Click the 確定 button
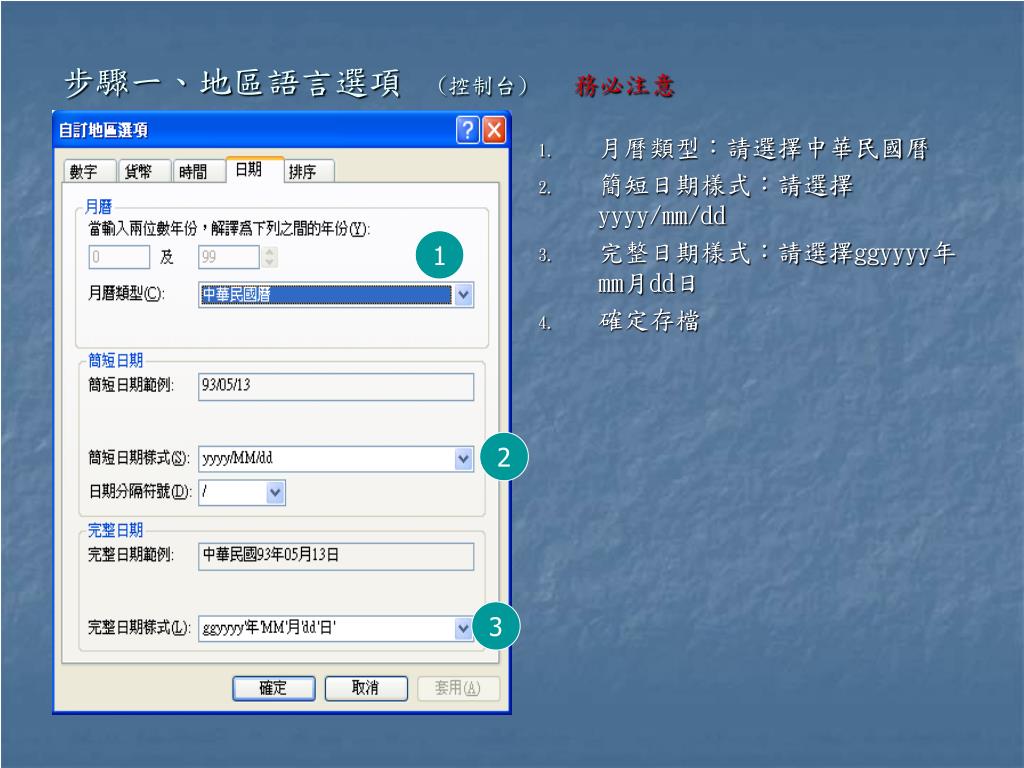1024x768 pixels. 274,688
